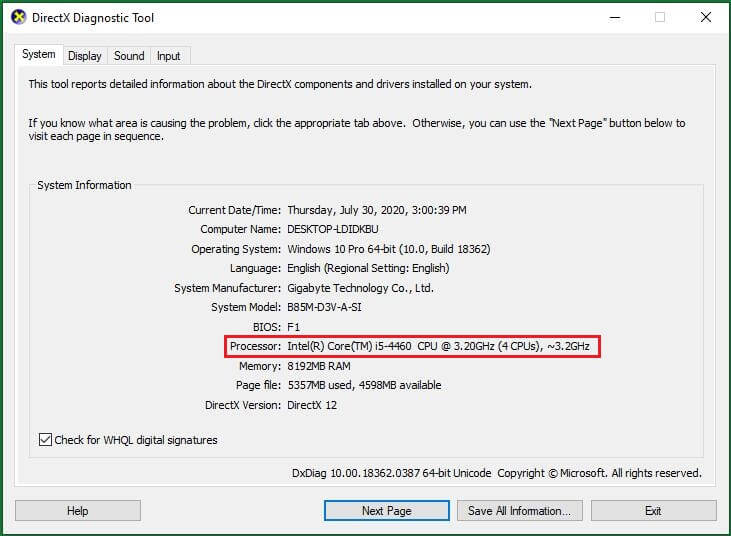Click the 'Operating System:' label

click(x=236, y=249)
